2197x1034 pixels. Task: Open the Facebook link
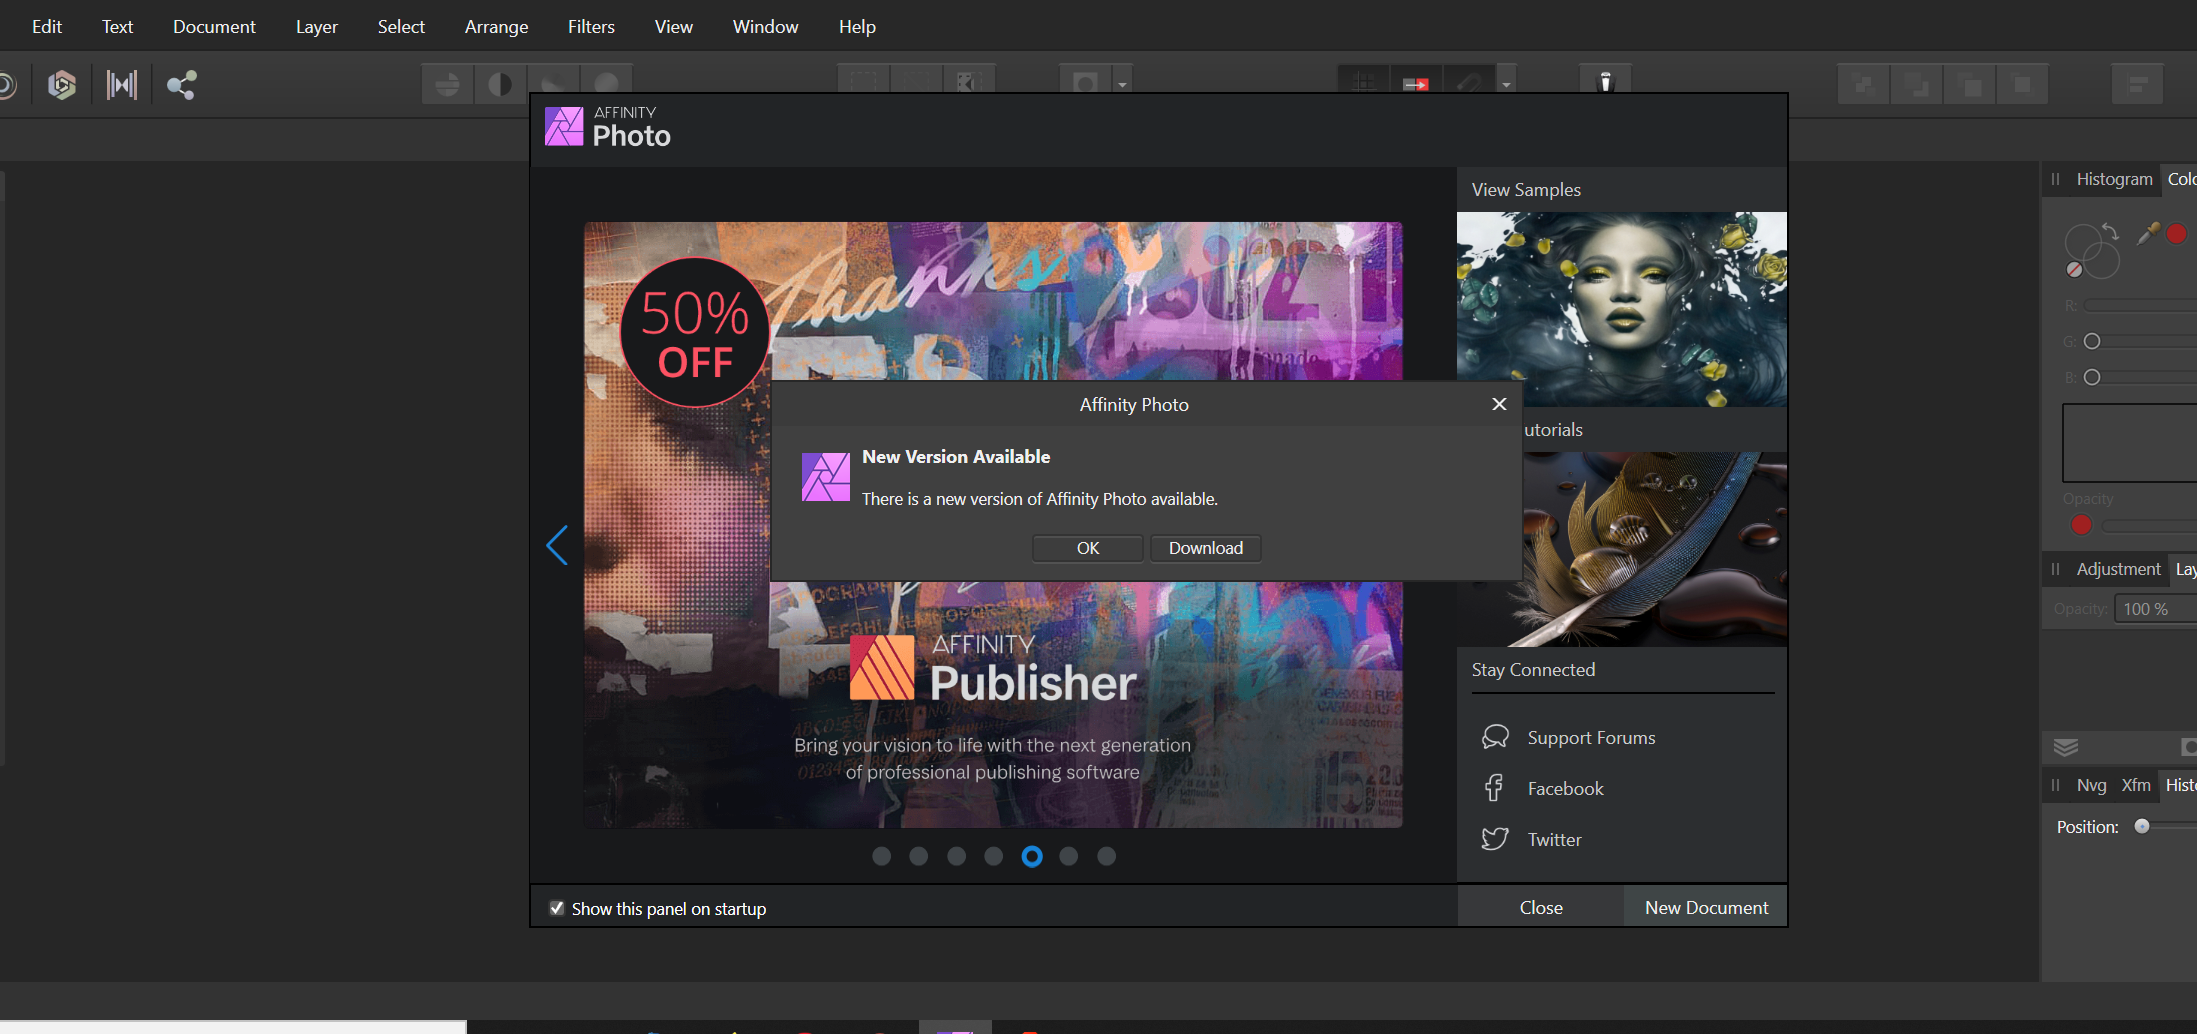tap(1565, 788)
